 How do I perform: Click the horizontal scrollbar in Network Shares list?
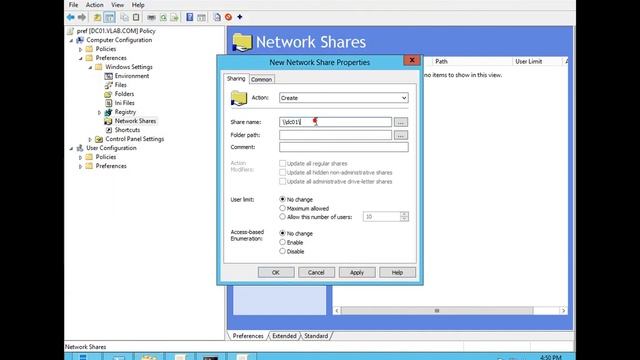(450, 311)
